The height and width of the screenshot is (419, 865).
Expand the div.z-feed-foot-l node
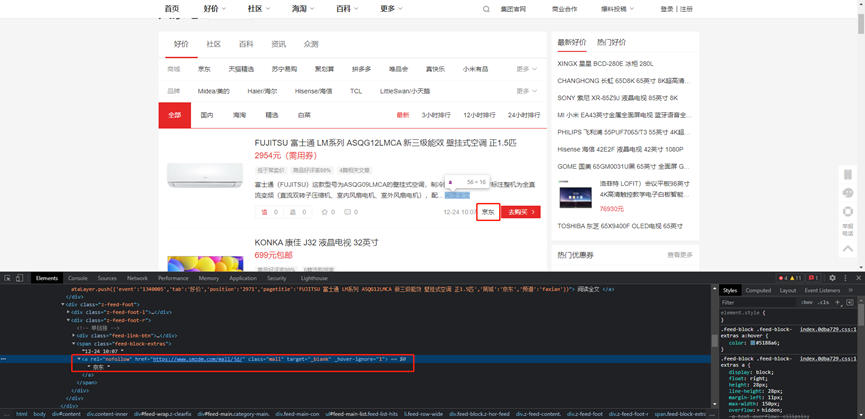pos(68,312)
